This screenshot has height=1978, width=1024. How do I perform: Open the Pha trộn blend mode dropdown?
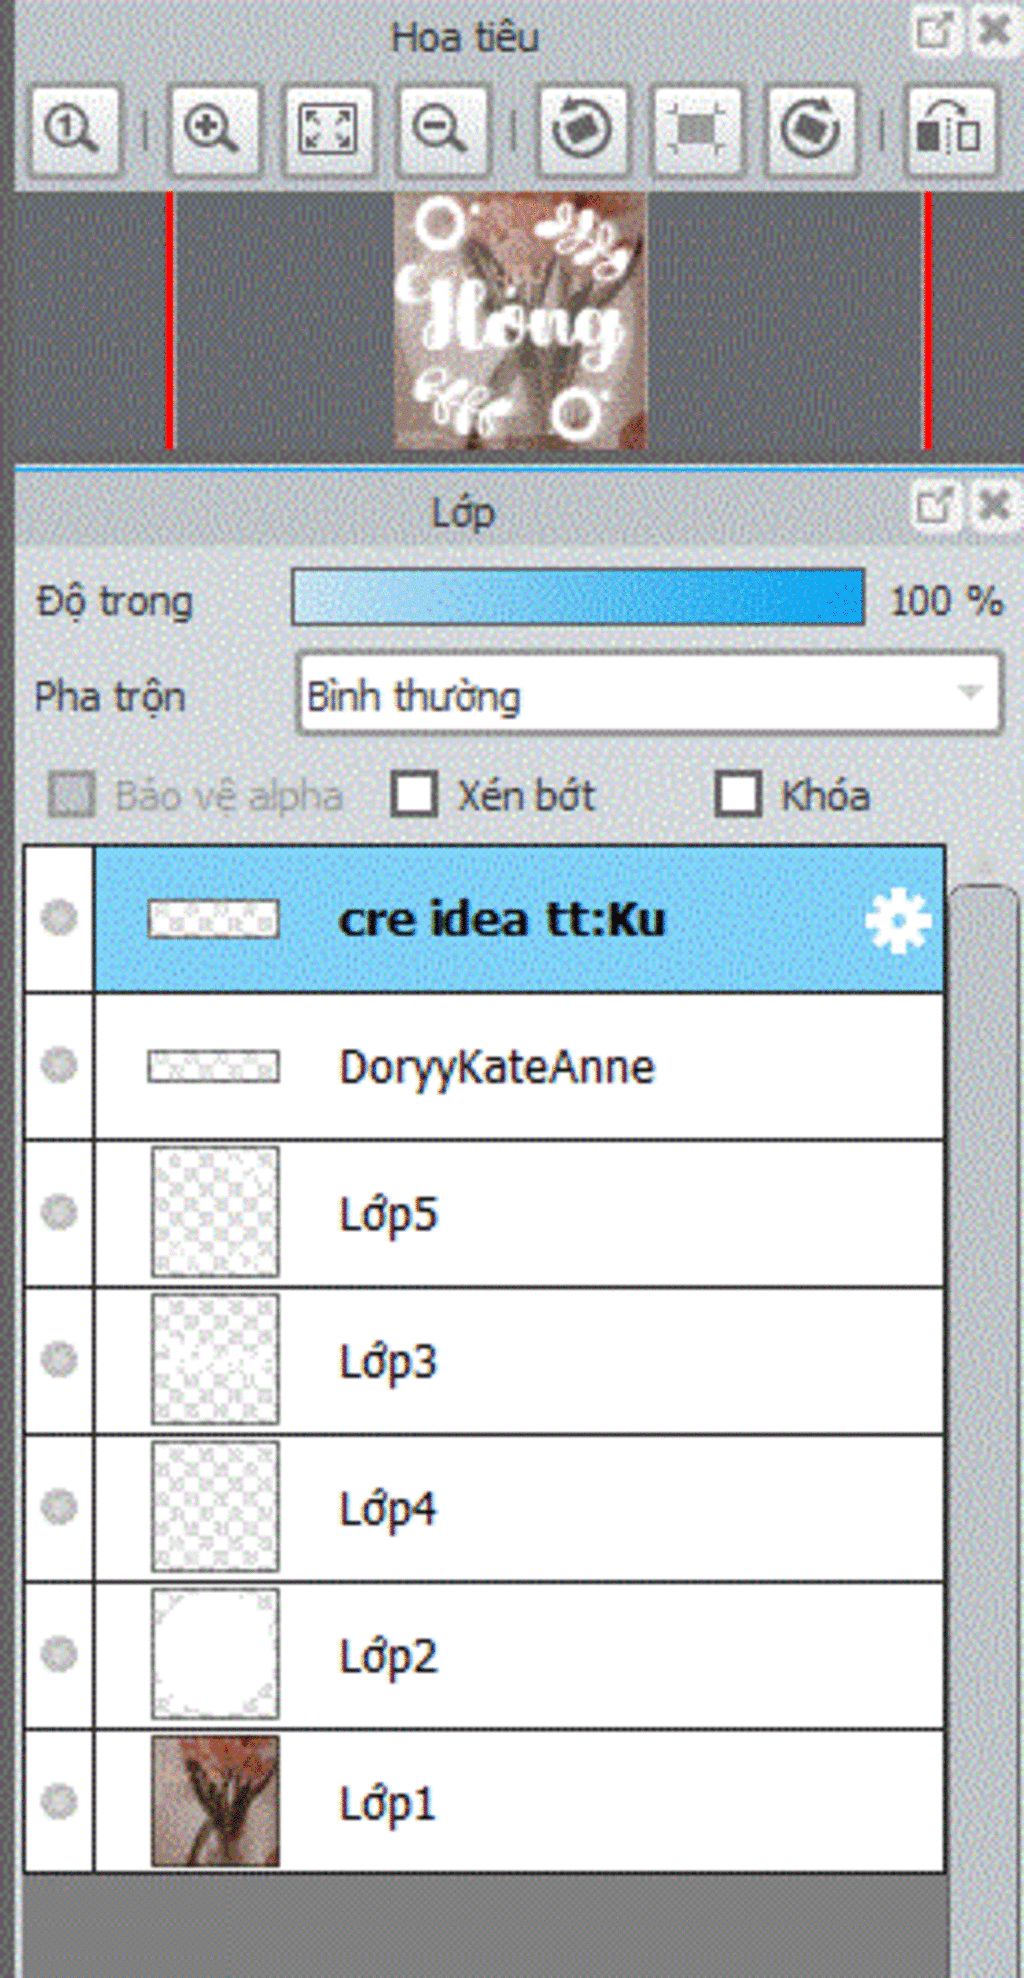648,694
